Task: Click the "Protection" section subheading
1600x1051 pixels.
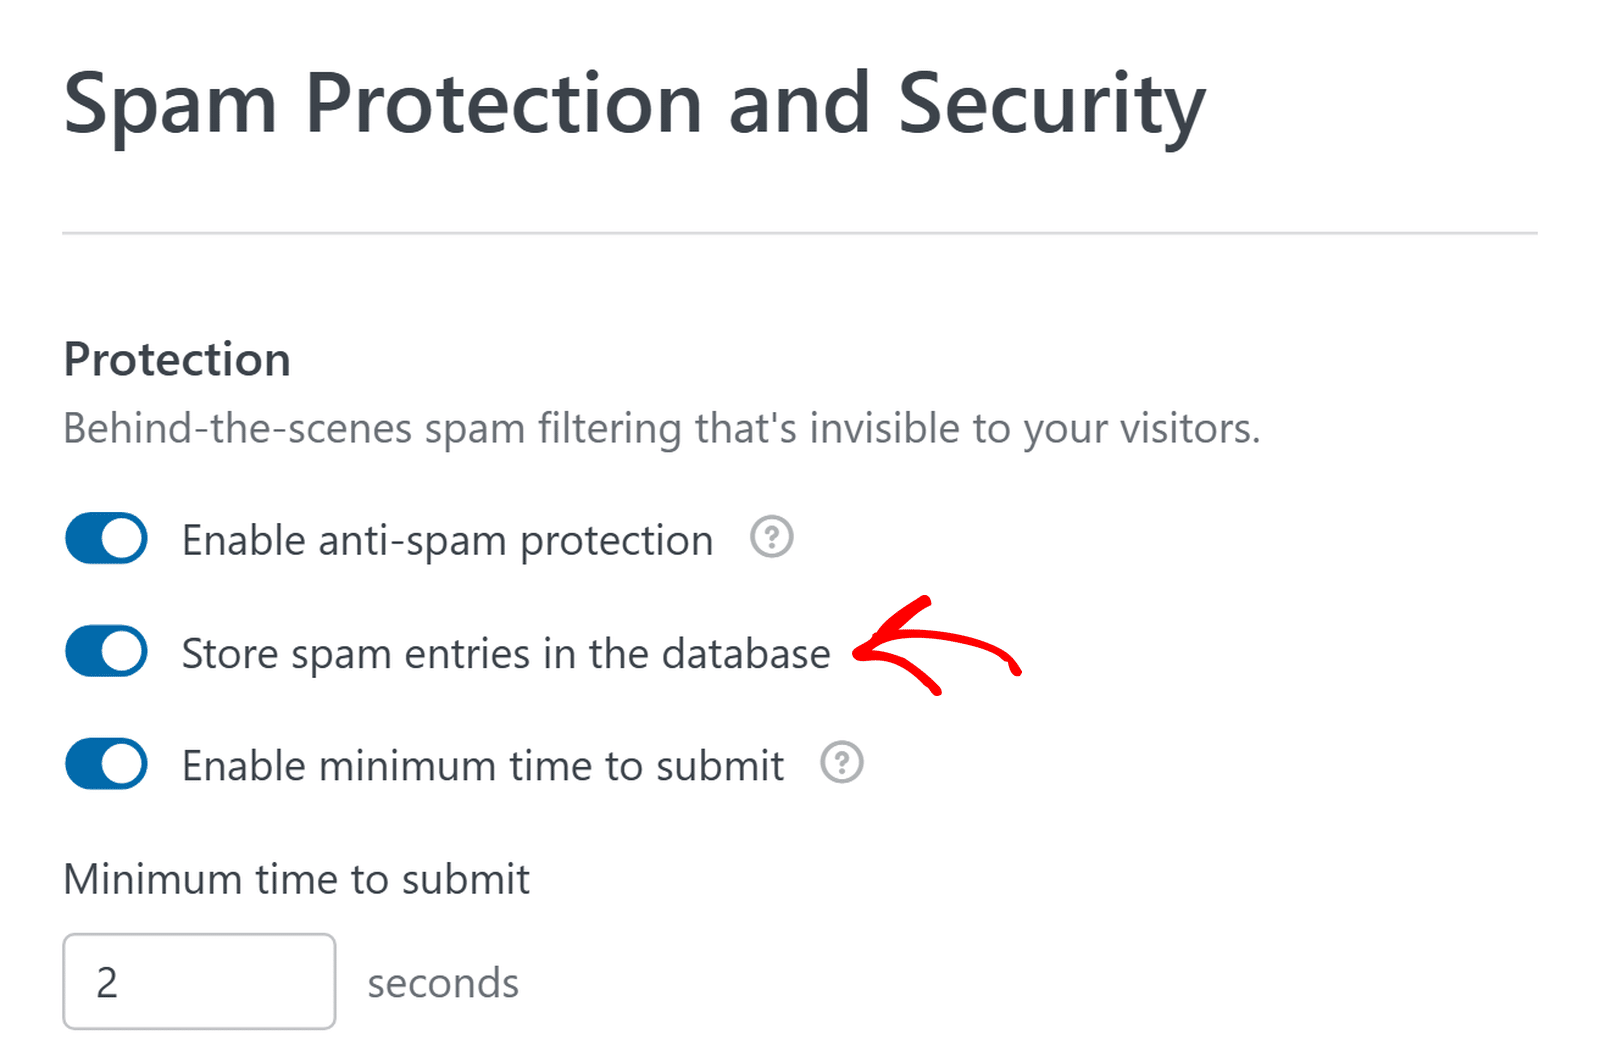Action: (x=177, y=360)
